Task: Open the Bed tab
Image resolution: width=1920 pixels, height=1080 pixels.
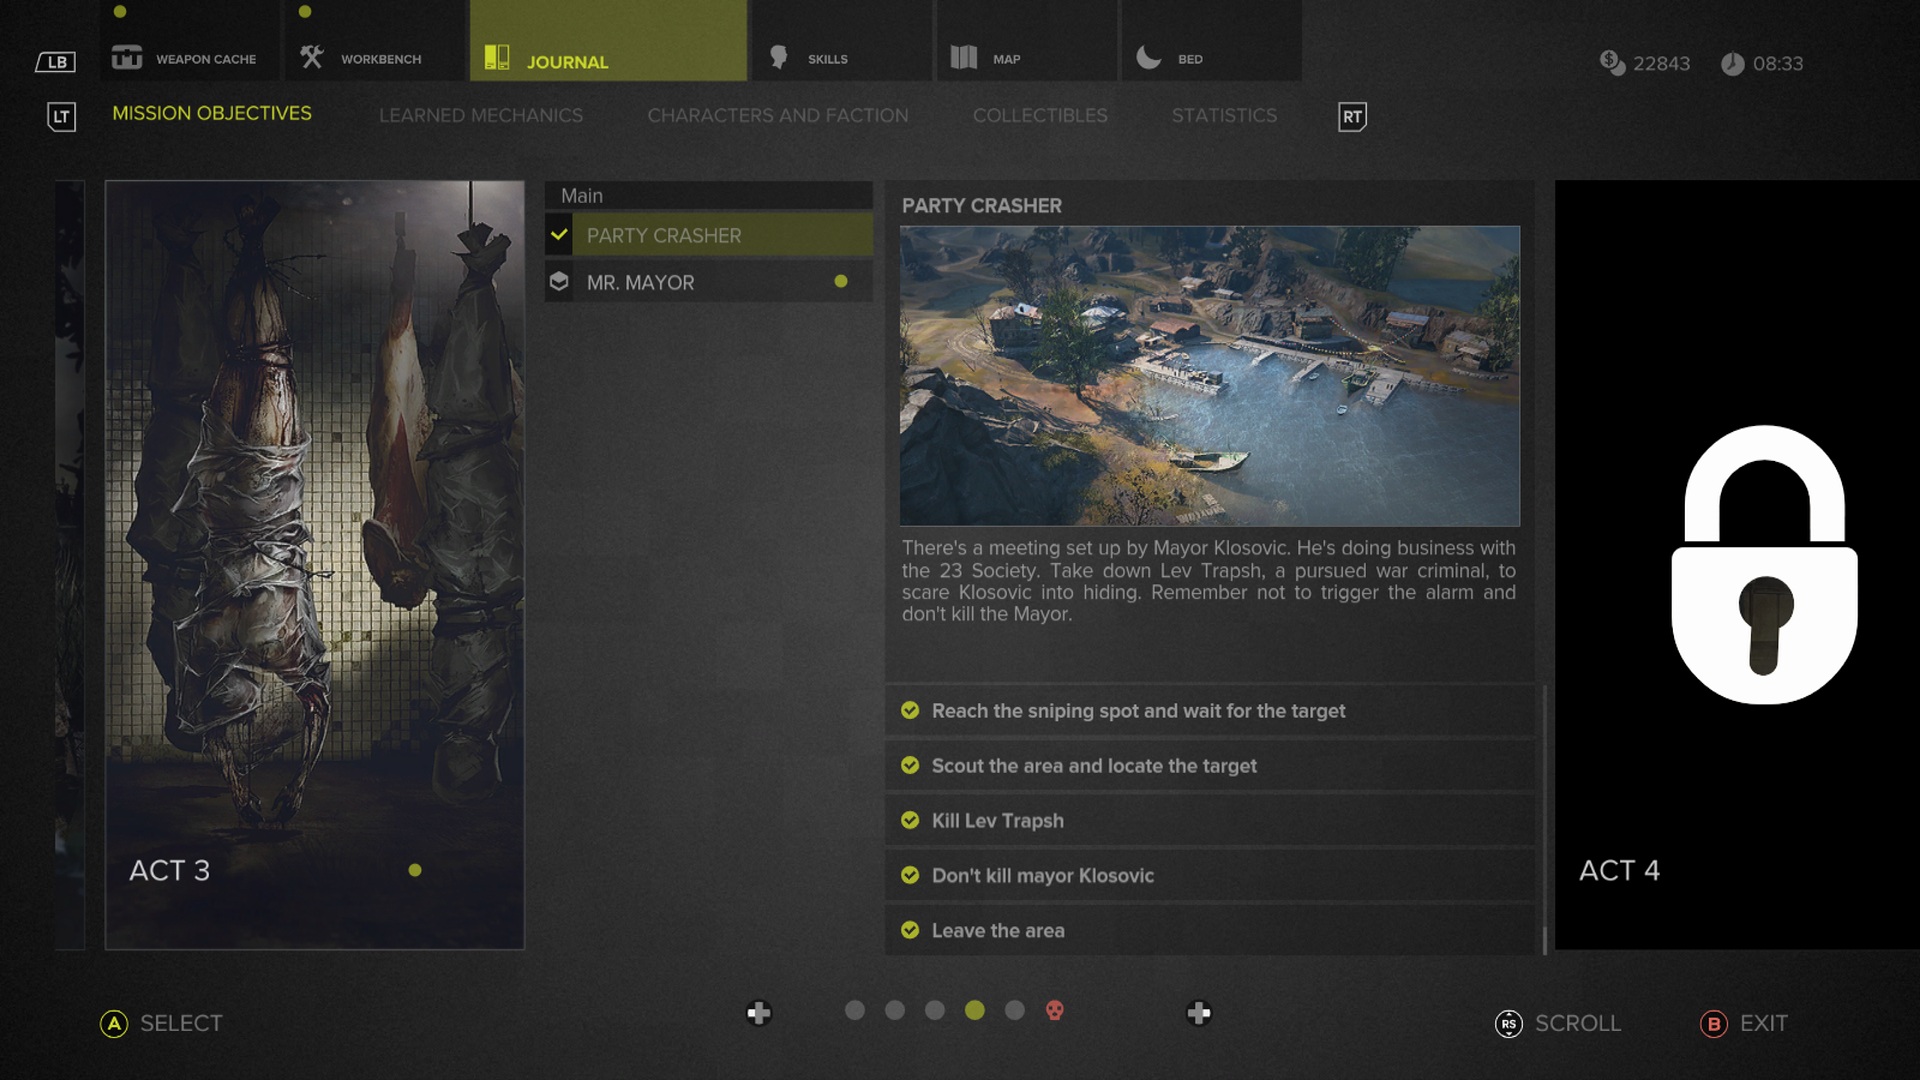Action: [x=1212, y=41]
